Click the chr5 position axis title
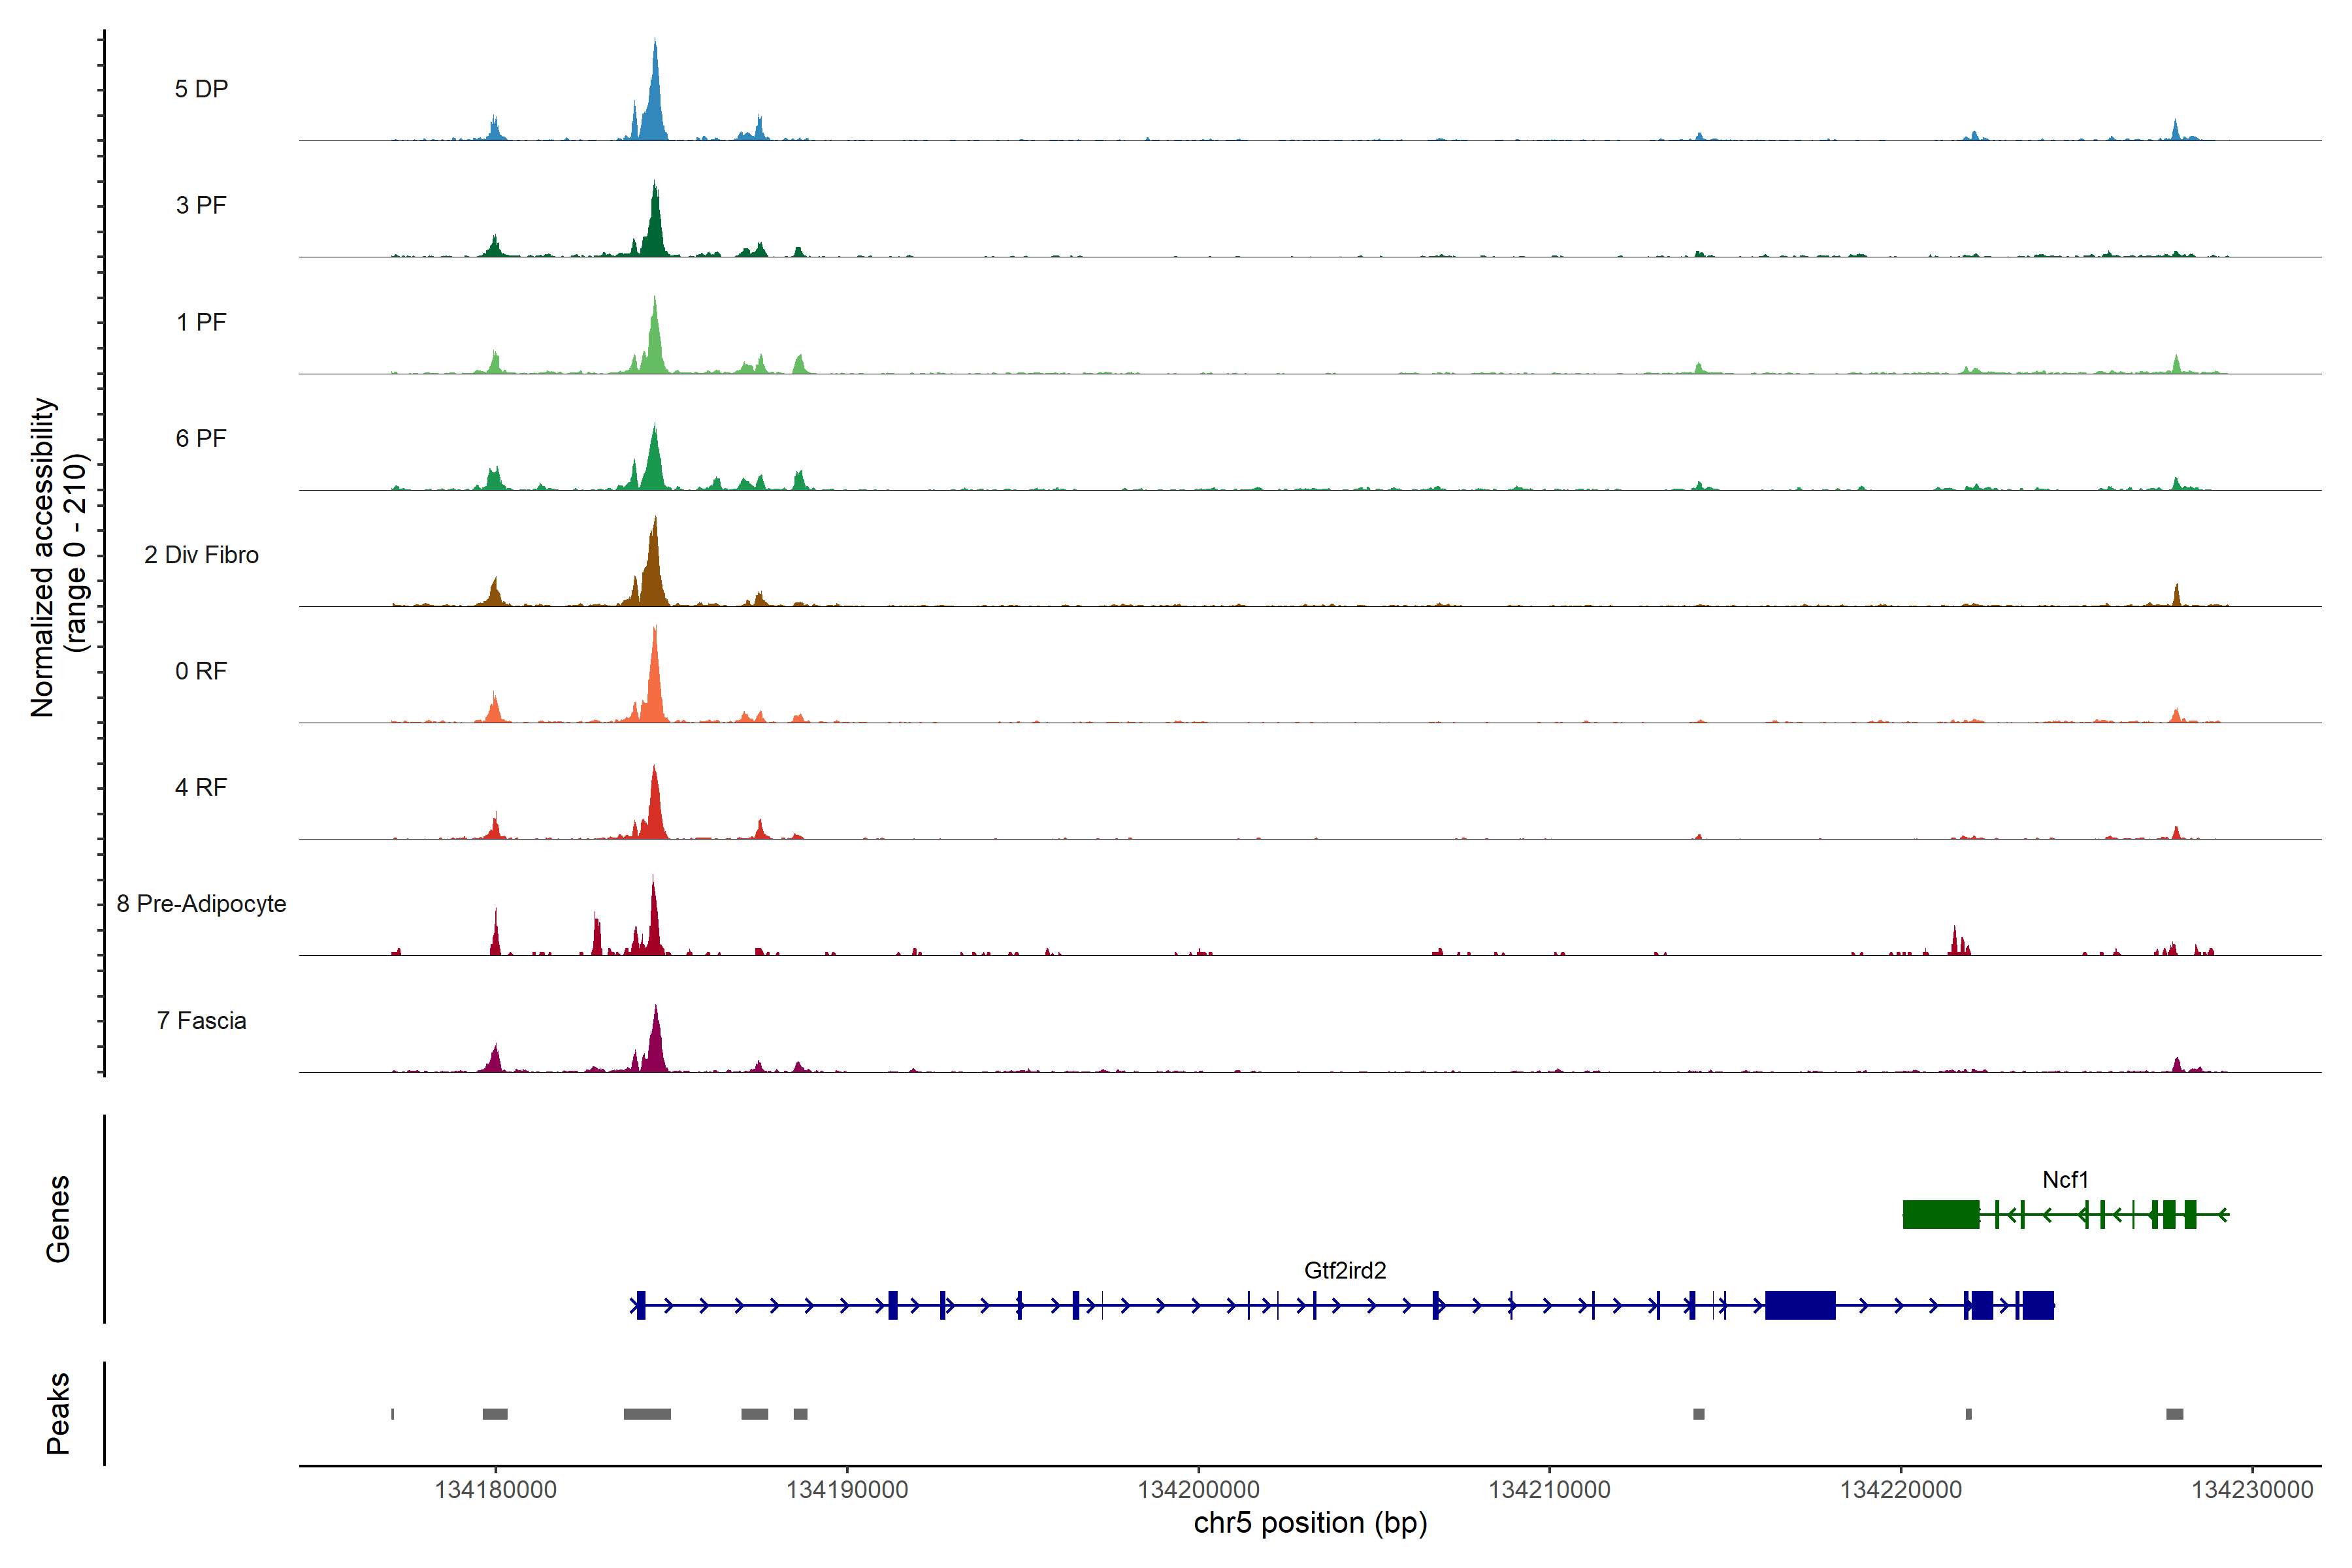This screenshot has width=2352, height=1568. (1310, 1523)
